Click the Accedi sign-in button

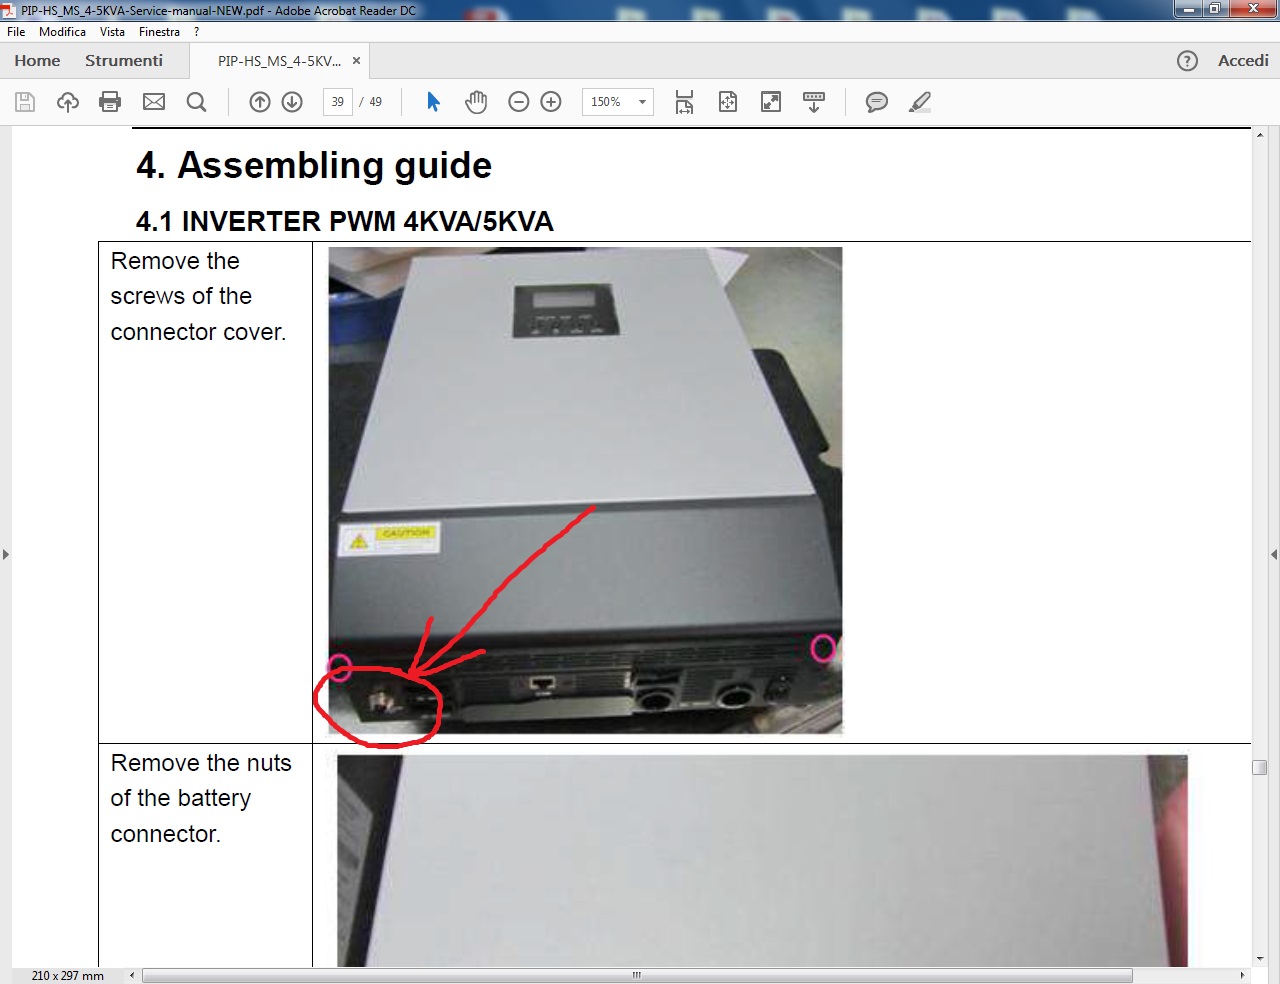tap(1243, 61)
